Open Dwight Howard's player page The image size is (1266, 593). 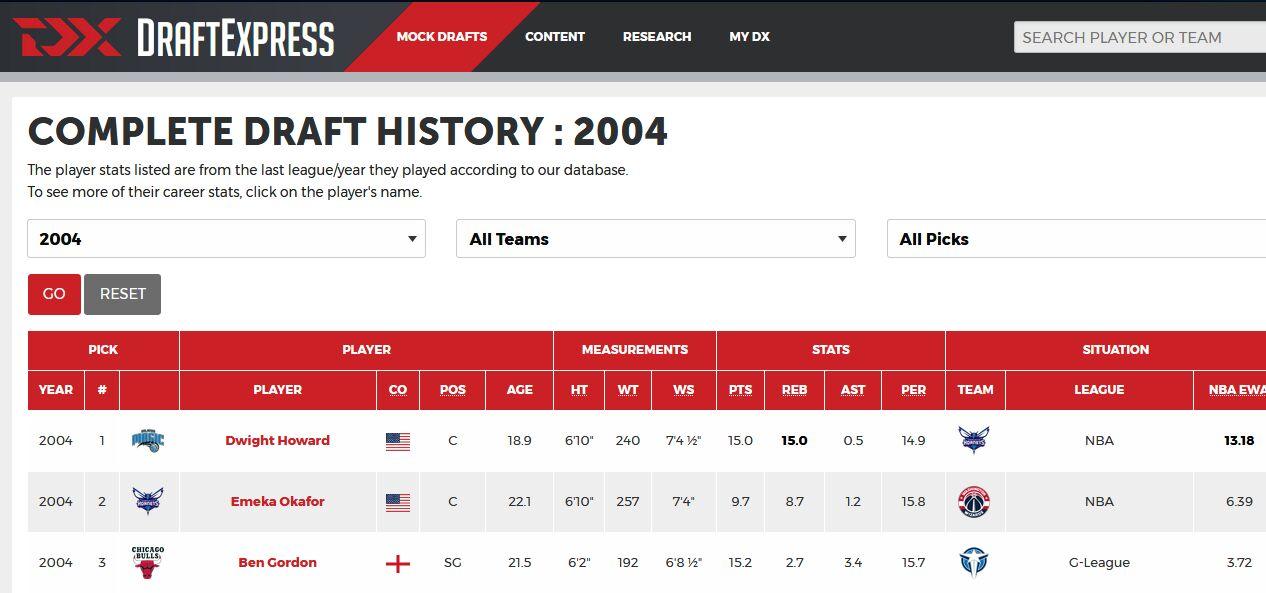point(277,441)
